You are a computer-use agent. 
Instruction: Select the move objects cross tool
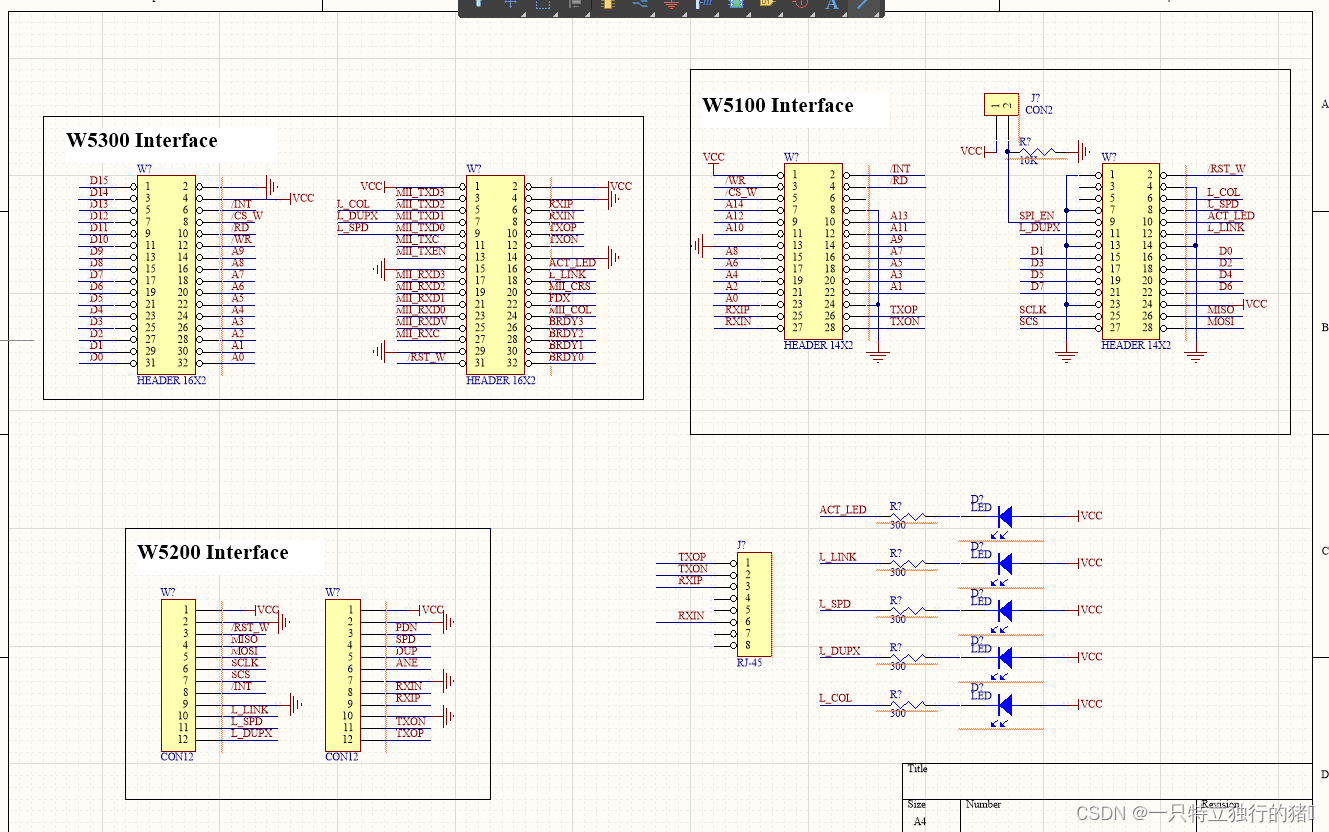pyautogui.click(x=510, y=5)
